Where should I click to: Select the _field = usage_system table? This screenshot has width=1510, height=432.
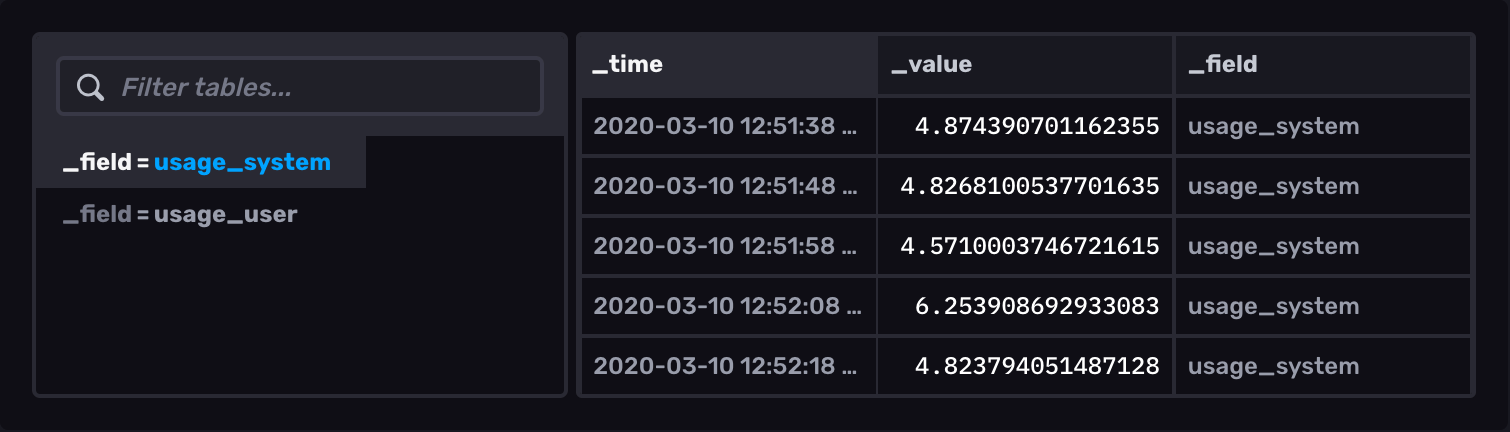click(198, 162)
